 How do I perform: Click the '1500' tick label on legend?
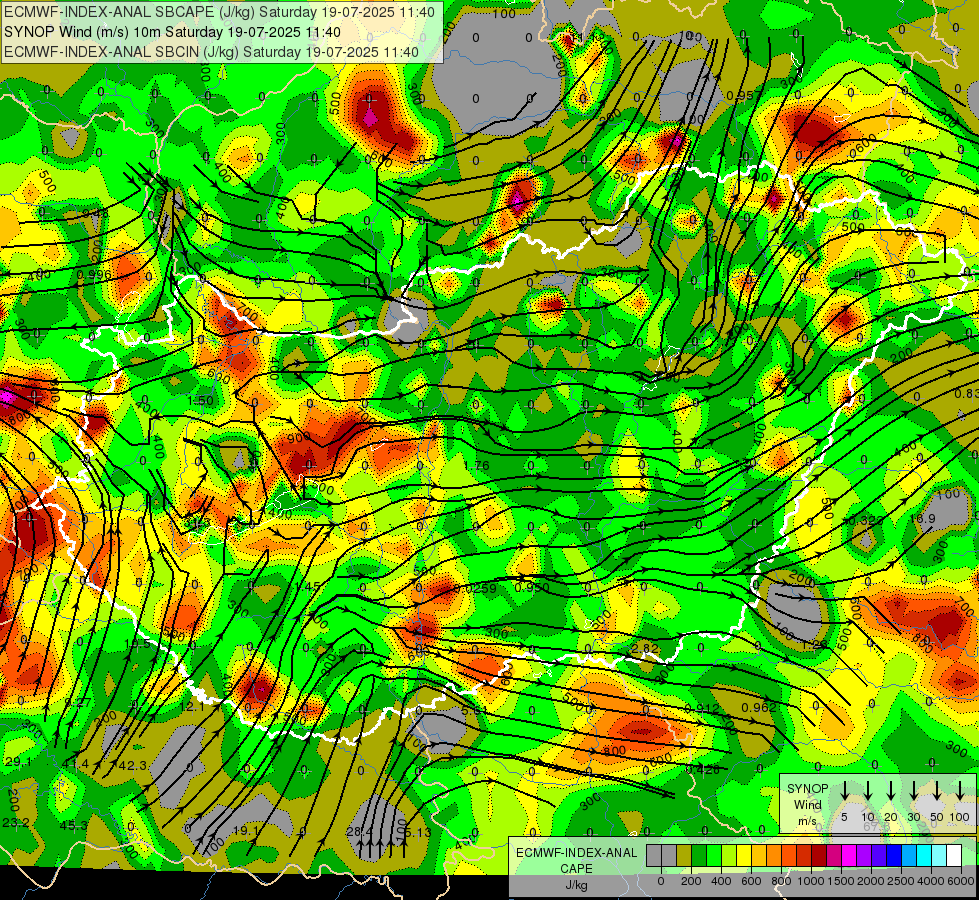pos(840,881)
